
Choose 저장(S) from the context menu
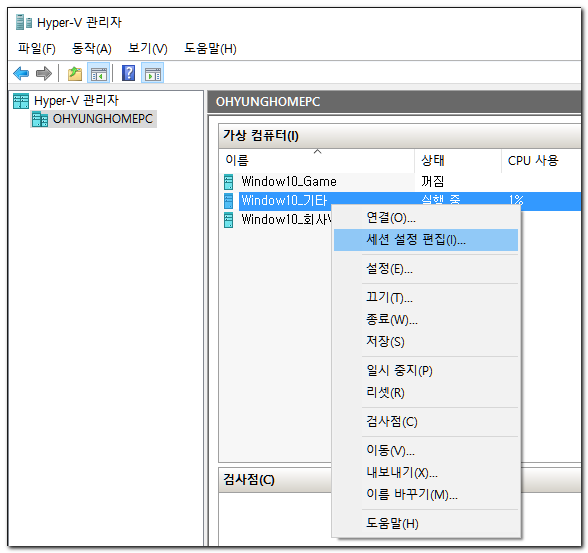coord(426,341)
